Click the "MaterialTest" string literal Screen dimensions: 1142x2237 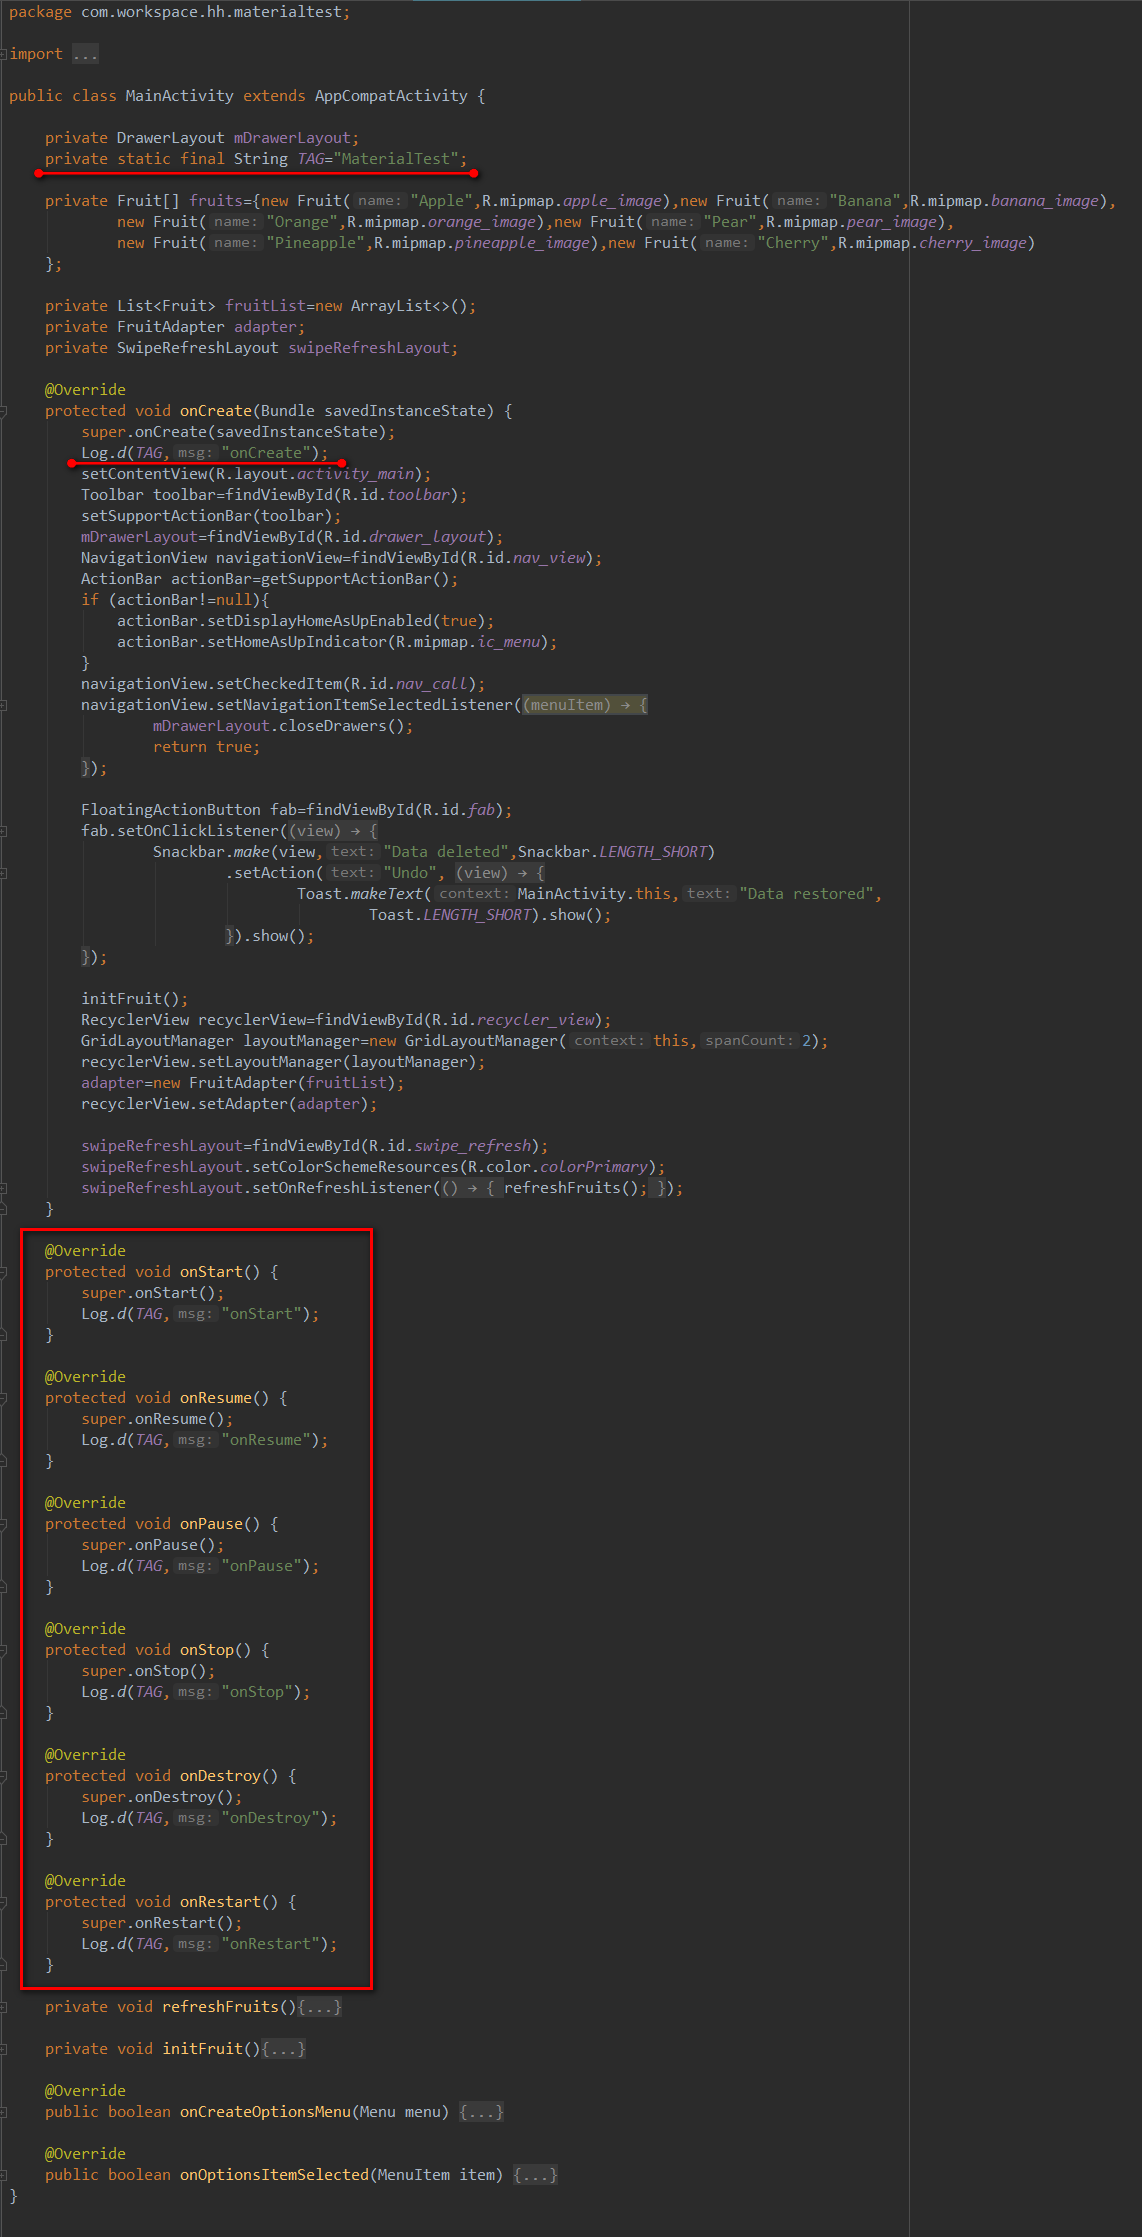pyautogui.click(x=396, y=159)
